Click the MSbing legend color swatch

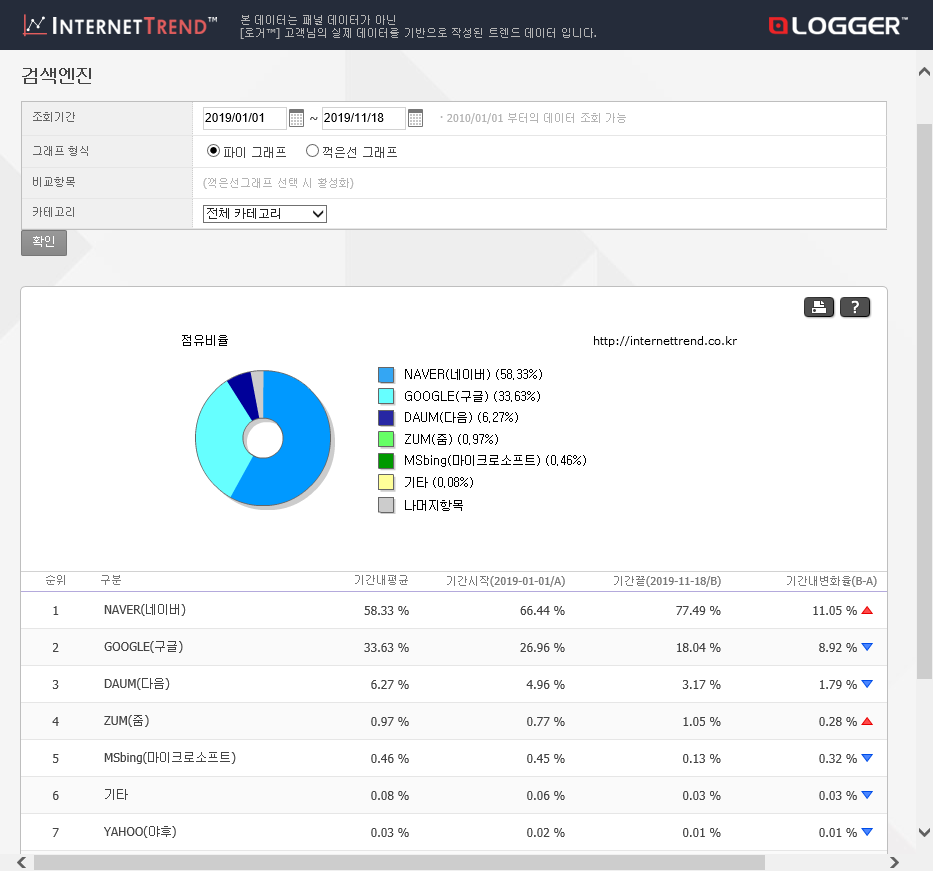coord(386,460)
